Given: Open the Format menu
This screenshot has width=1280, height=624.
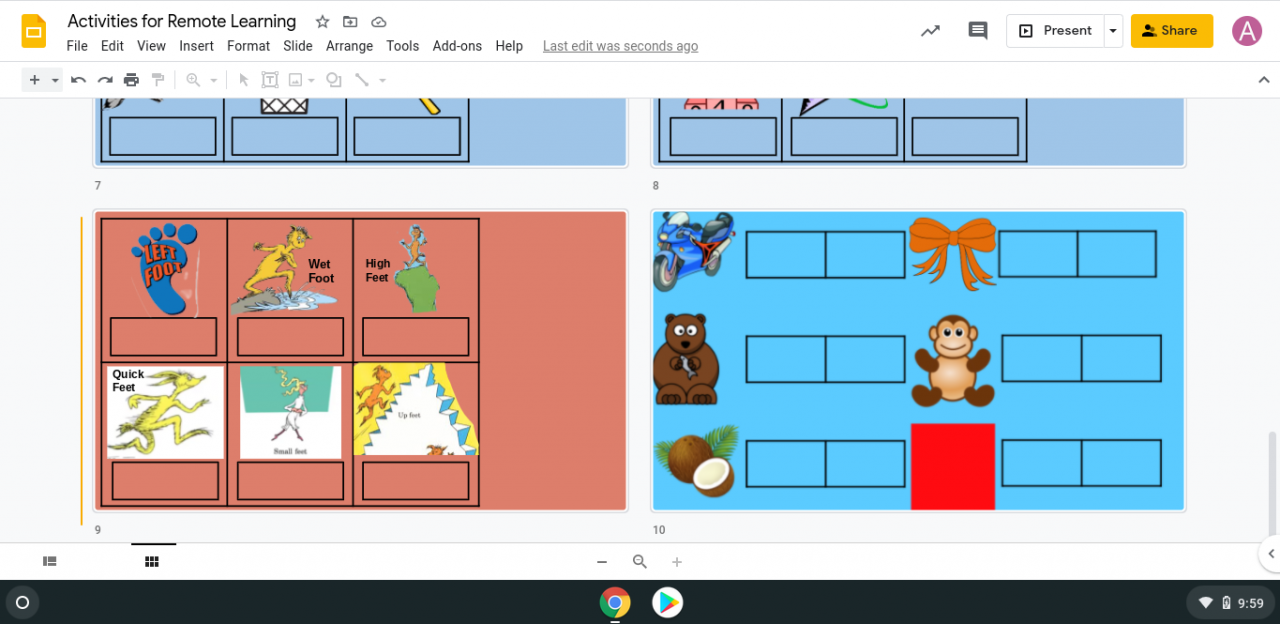Looking at the screenshot, I should [248, 46].
